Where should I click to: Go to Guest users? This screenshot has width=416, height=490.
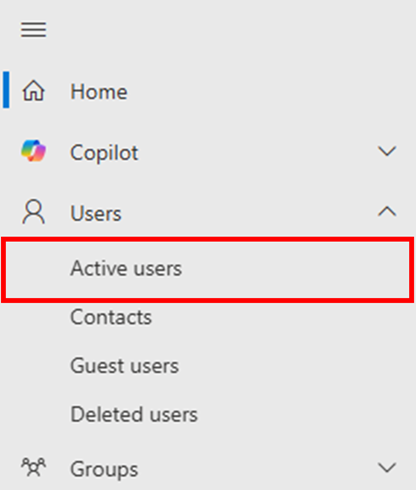pyautogui.click(x=125, y=366)
